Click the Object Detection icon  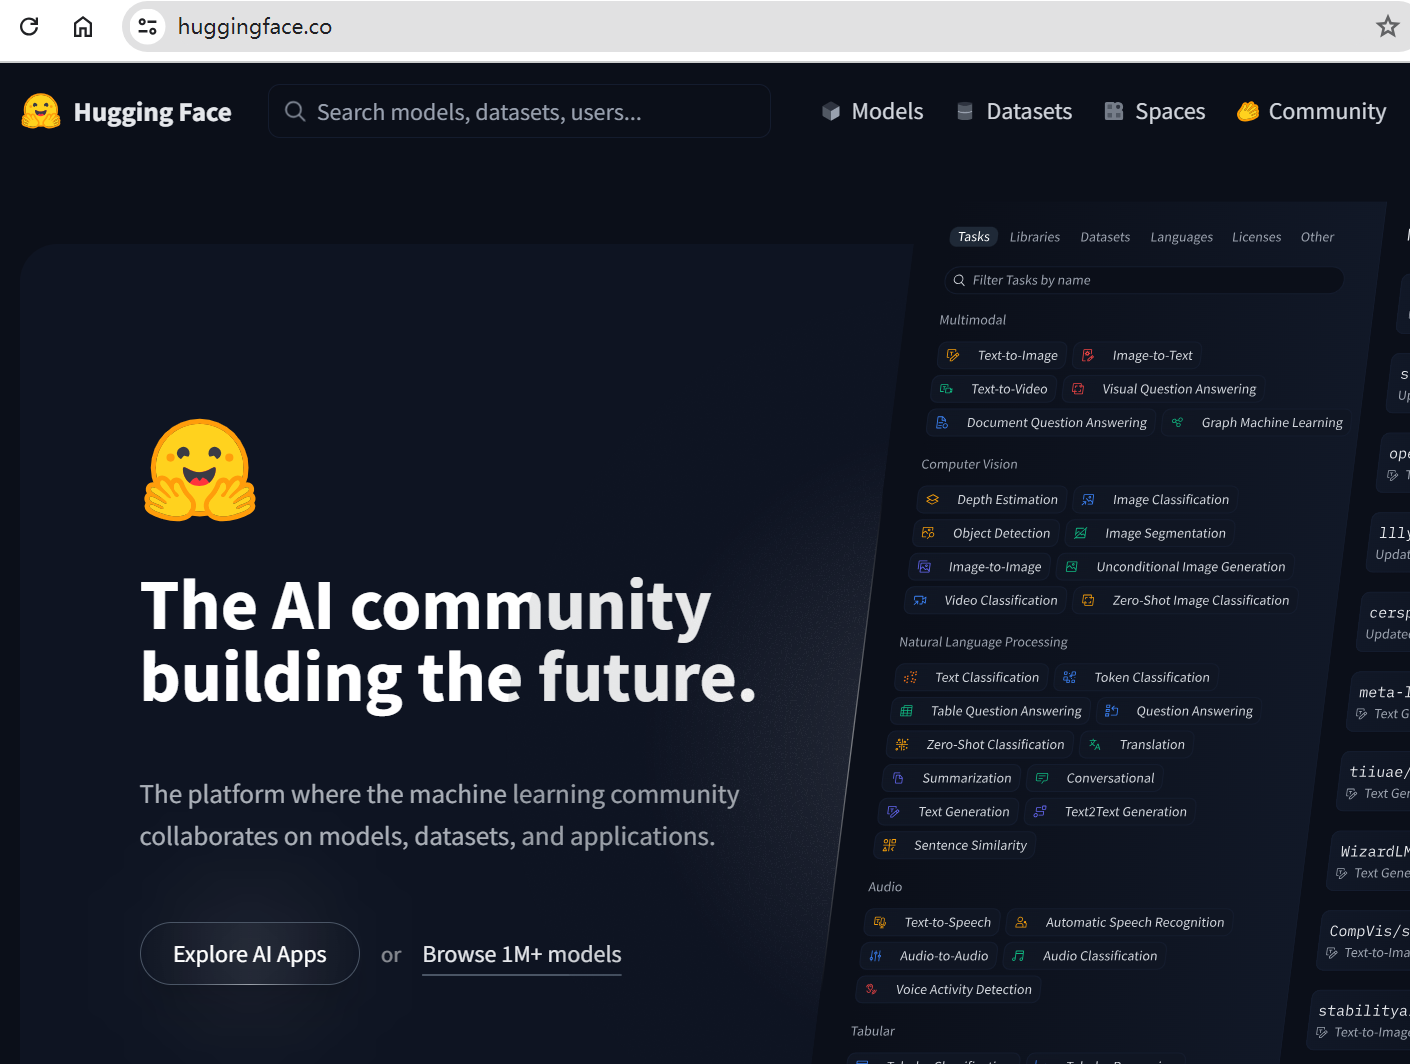928,533
